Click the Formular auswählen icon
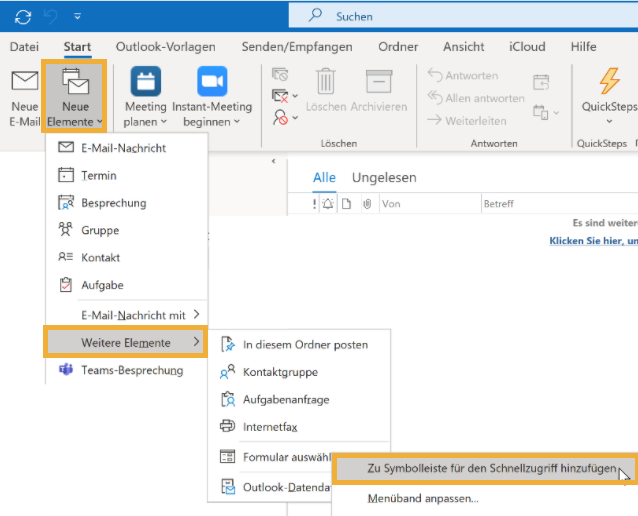Image resolution: width=638 pixels, height=516 pixels. 227,457
